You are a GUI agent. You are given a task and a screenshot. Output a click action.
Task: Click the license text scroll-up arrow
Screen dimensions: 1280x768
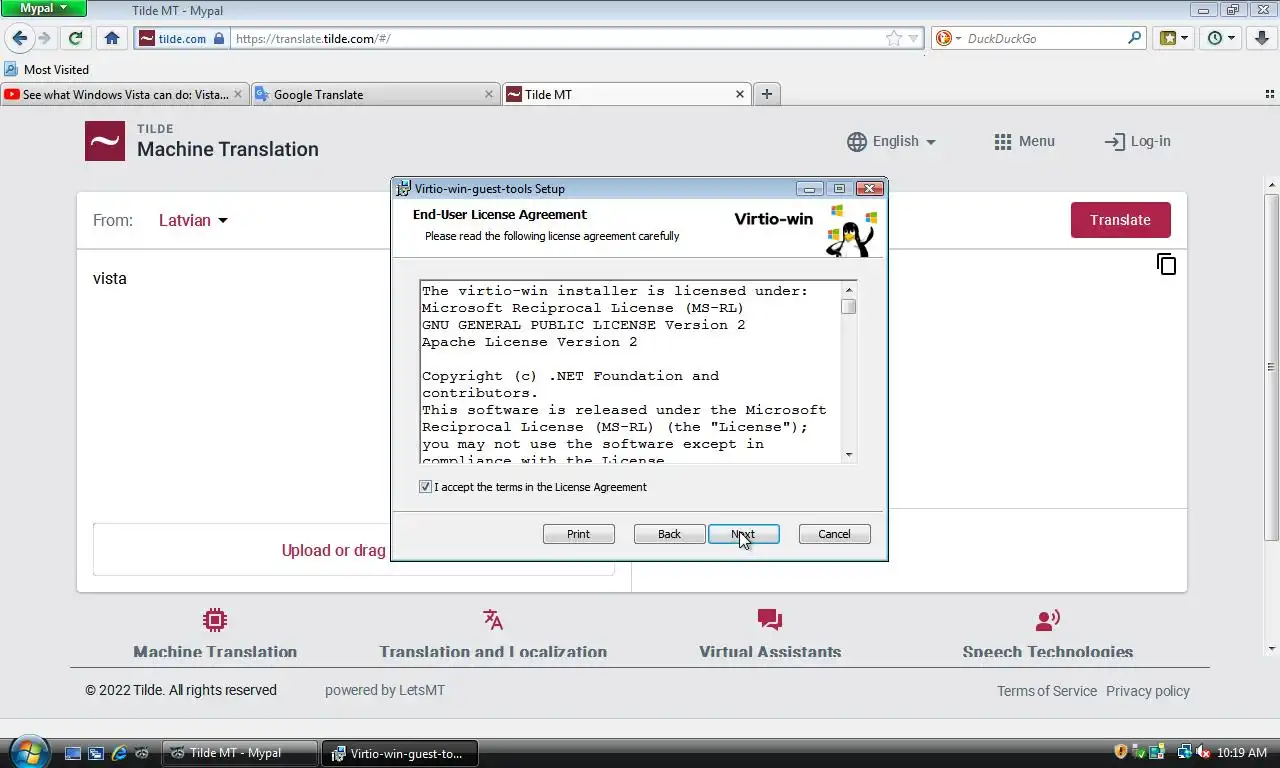[849, 290]
